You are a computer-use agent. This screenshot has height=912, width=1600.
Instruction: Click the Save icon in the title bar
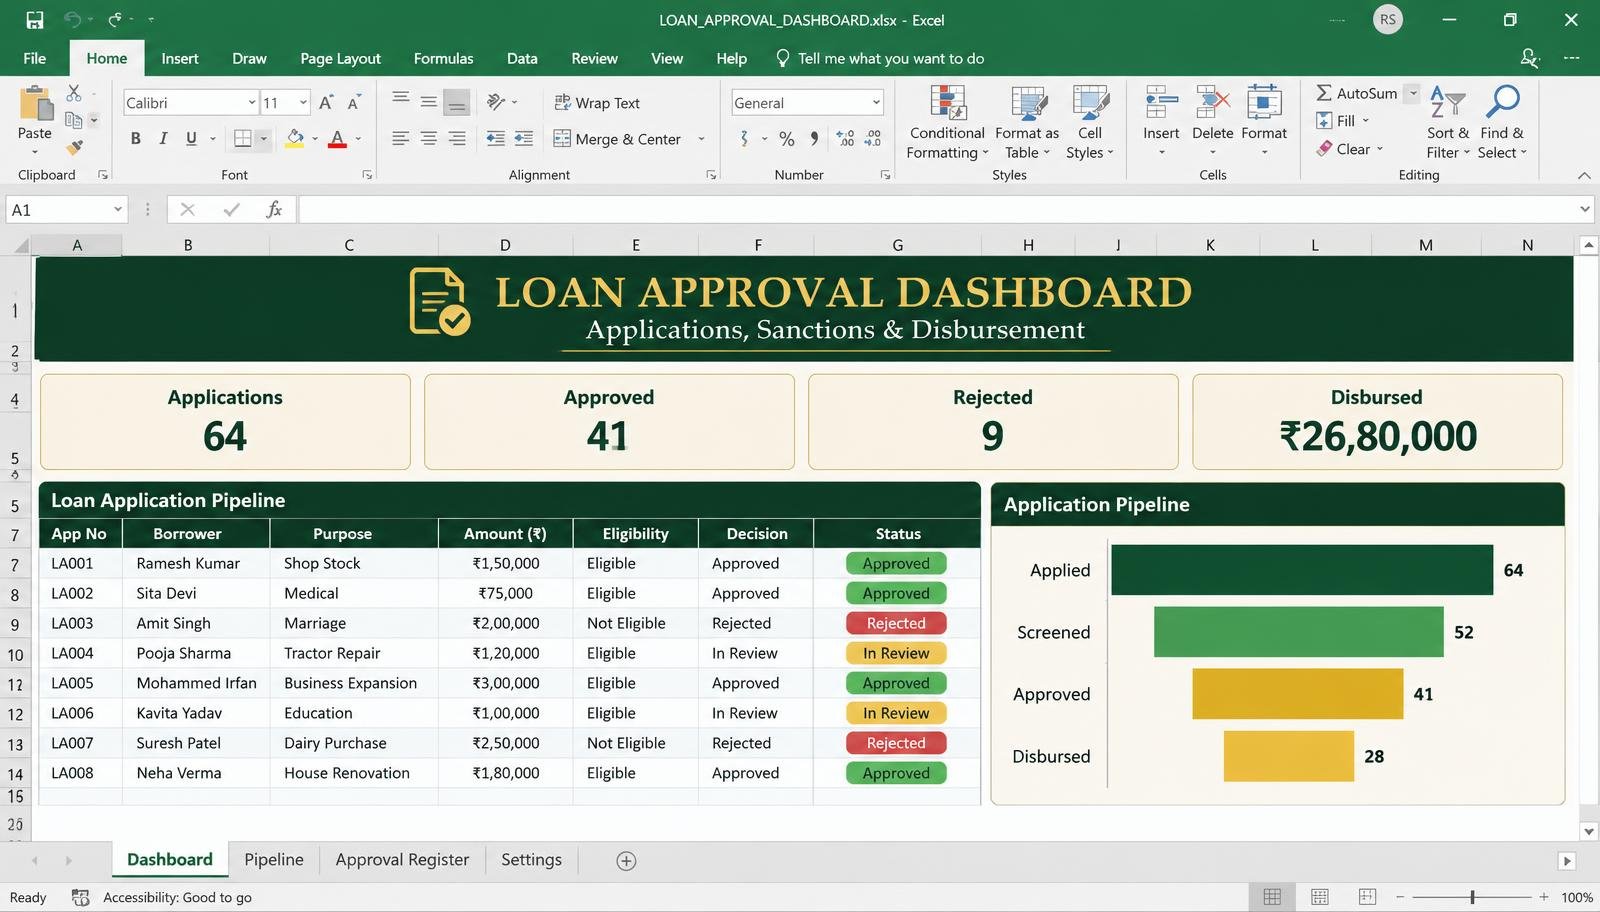click(35, 20)
